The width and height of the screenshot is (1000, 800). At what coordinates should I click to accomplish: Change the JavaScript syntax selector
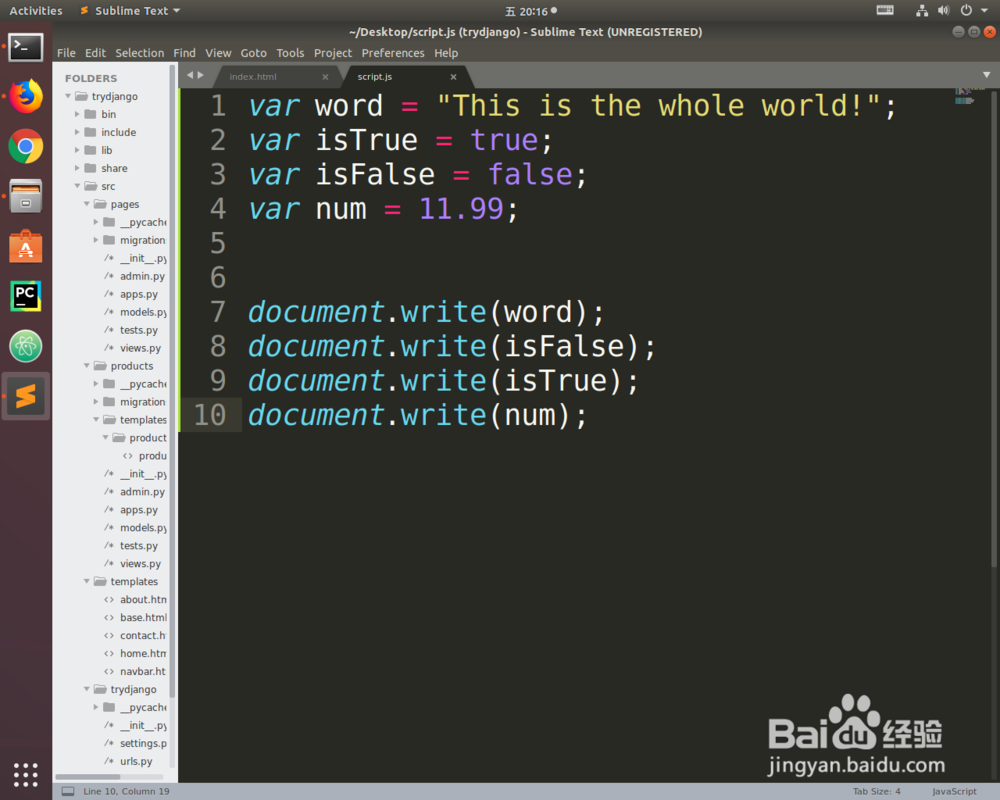tap(954, 791)
